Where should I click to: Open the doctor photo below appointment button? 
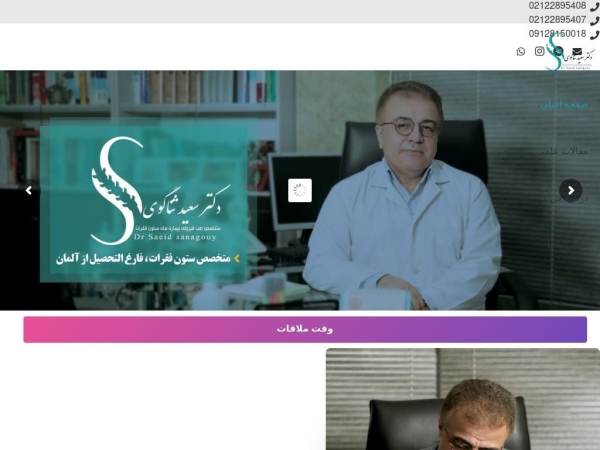(x=463, y=399)
